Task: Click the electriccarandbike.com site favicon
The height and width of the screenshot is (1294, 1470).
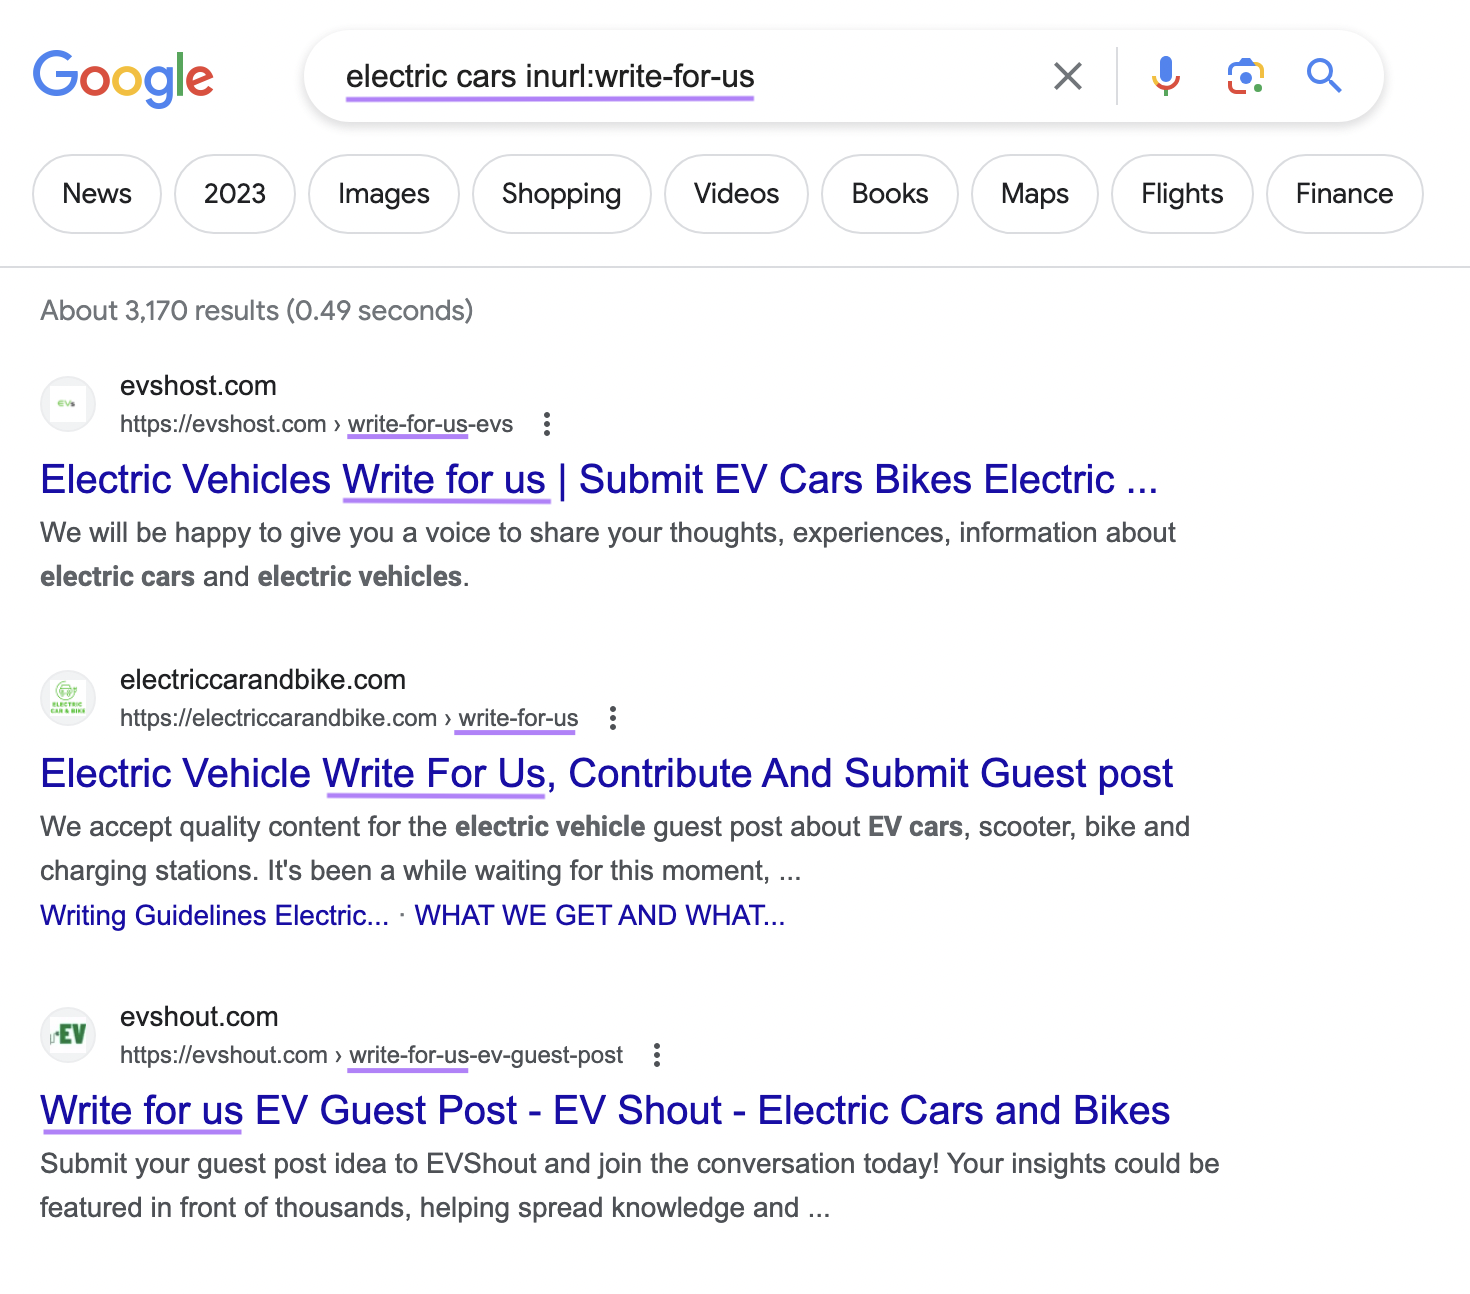Action: pyautogui.click(x=67, y=697)
